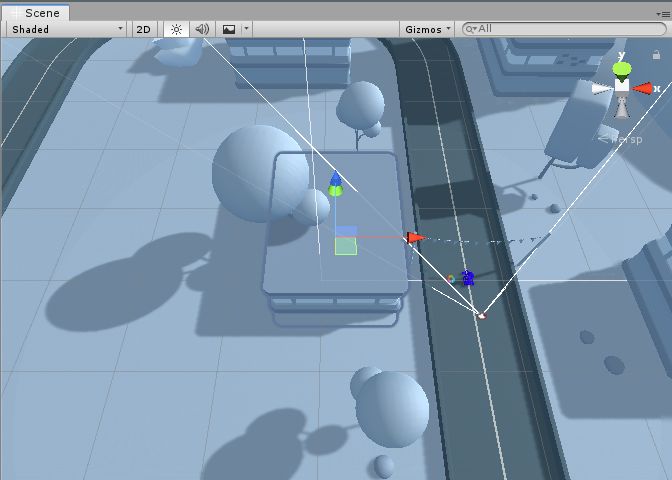This screenshot has width=672, height=480.
Task: Click the blue plane move square
Action: pyautogui.click(x=346, y=231)
